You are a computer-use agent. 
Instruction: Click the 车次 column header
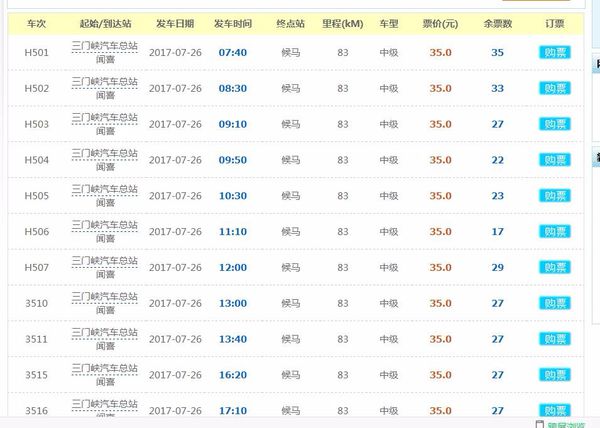coord(36,23)
